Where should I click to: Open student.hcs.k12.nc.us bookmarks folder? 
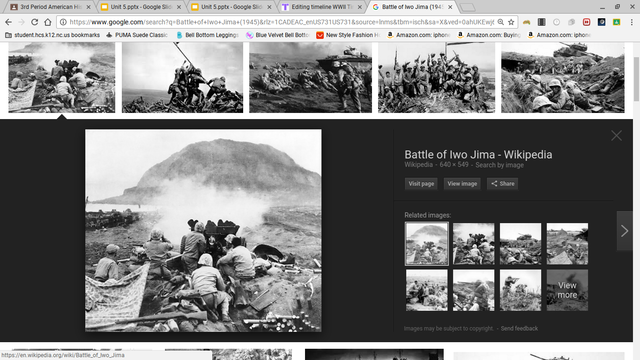point(52,35)
